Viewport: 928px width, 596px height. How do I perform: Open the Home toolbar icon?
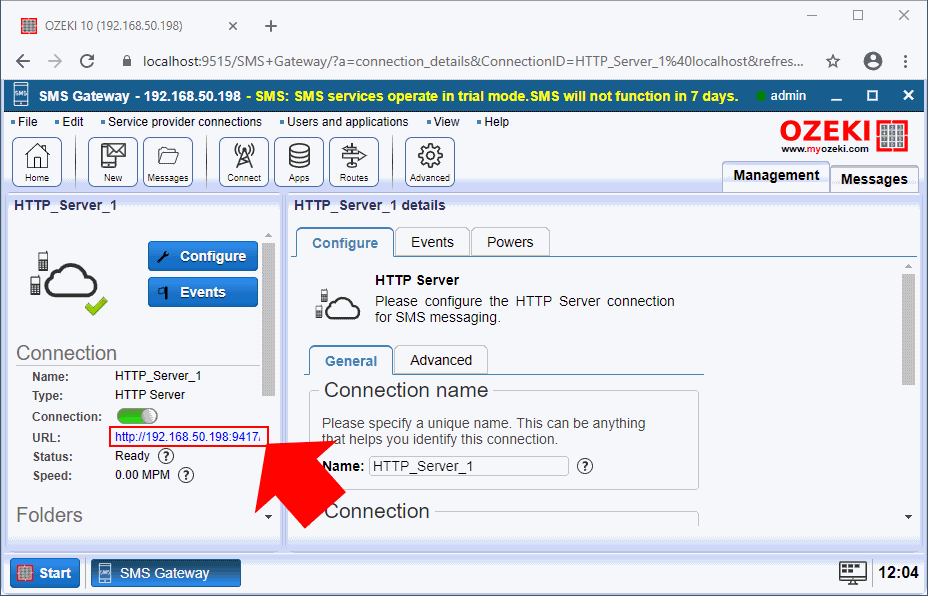(x=37, y=162)
